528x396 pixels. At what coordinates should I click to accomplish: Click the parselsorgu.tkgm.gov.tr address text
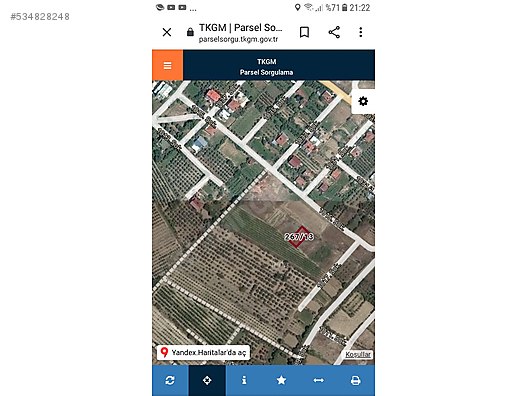238,39
